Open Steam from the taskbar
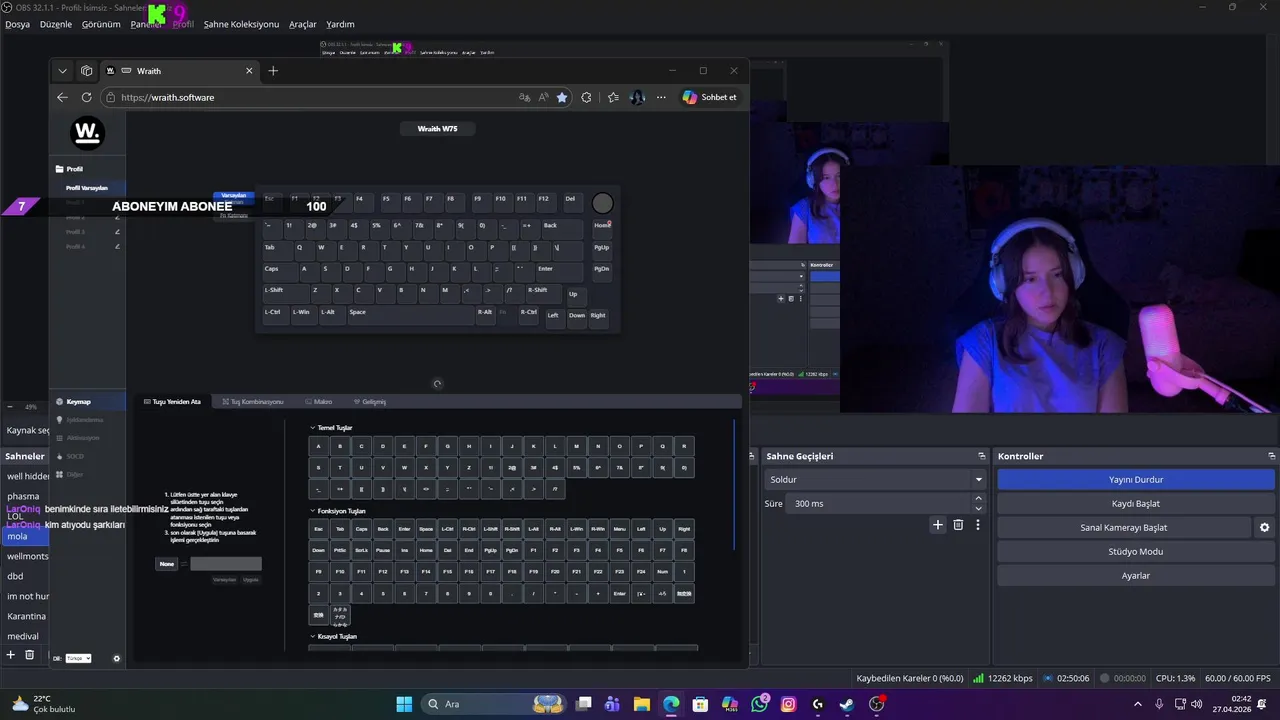1280x720 pixels. (x=847, y=704)
